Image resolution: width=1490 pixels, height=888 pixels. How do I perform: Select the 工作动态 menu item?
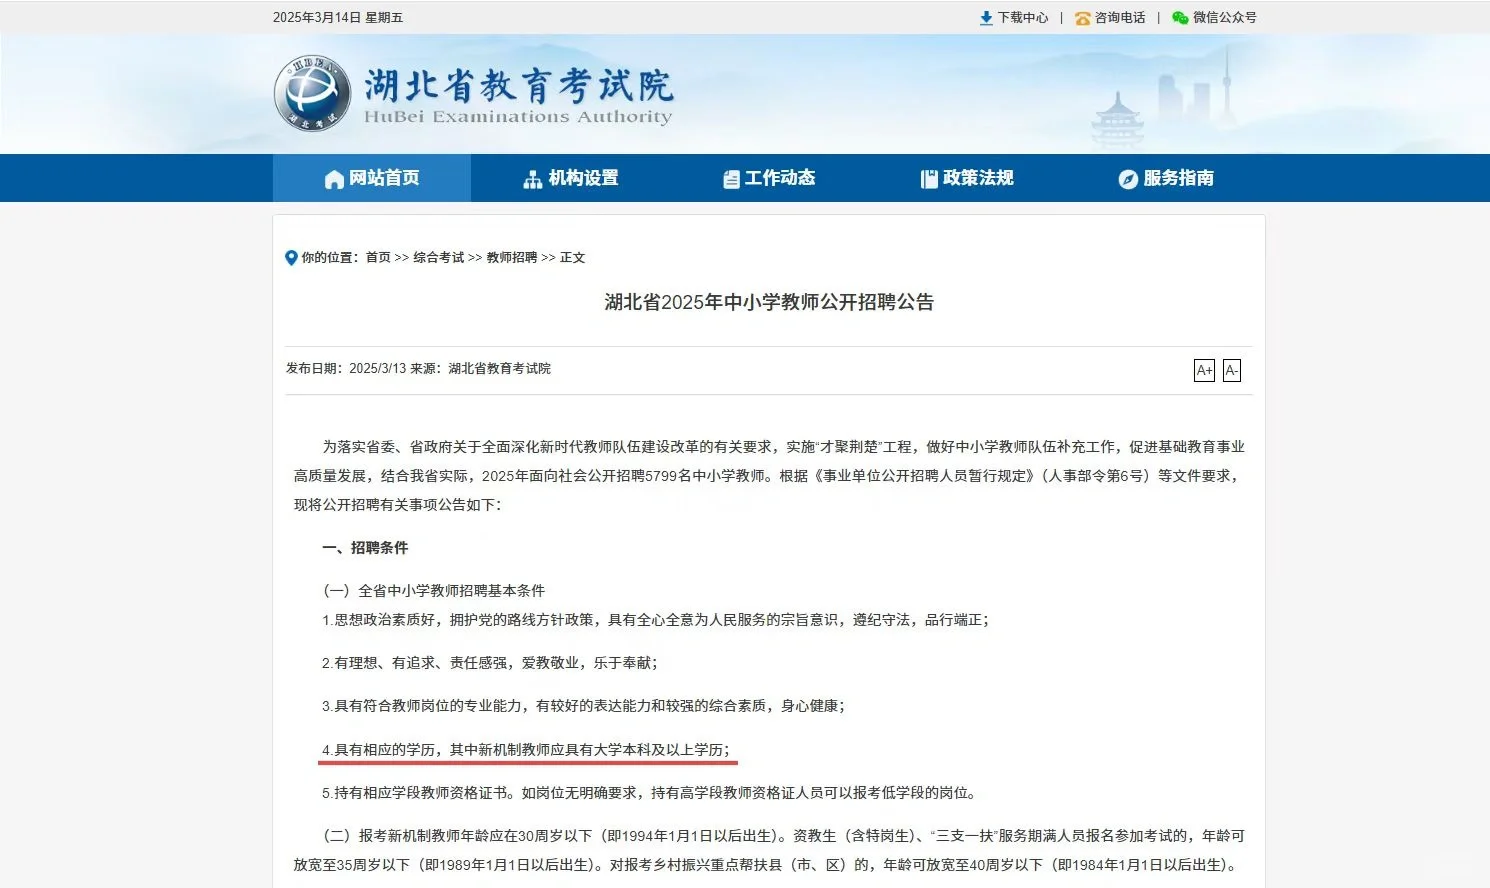781,178
